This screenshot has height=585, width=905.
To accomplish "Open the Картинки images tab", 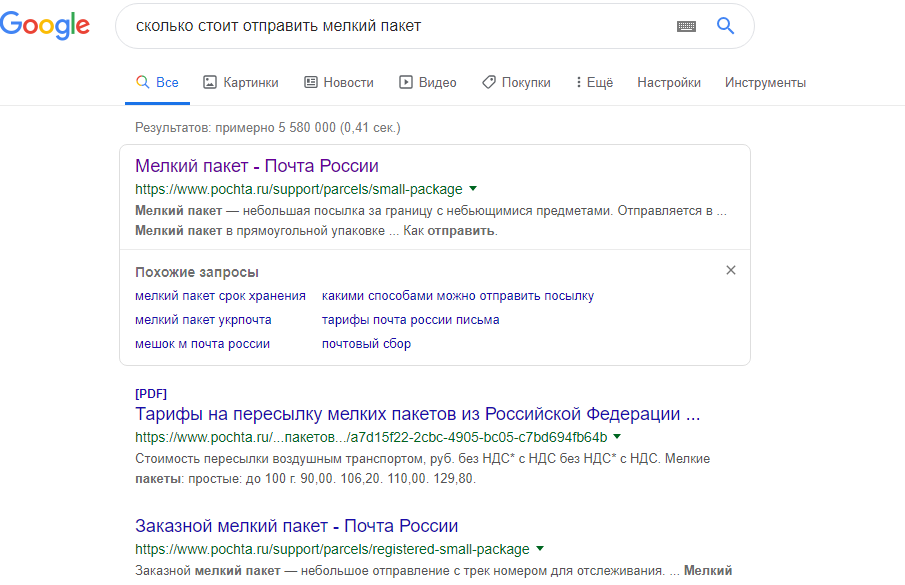I will coord(241,82).
